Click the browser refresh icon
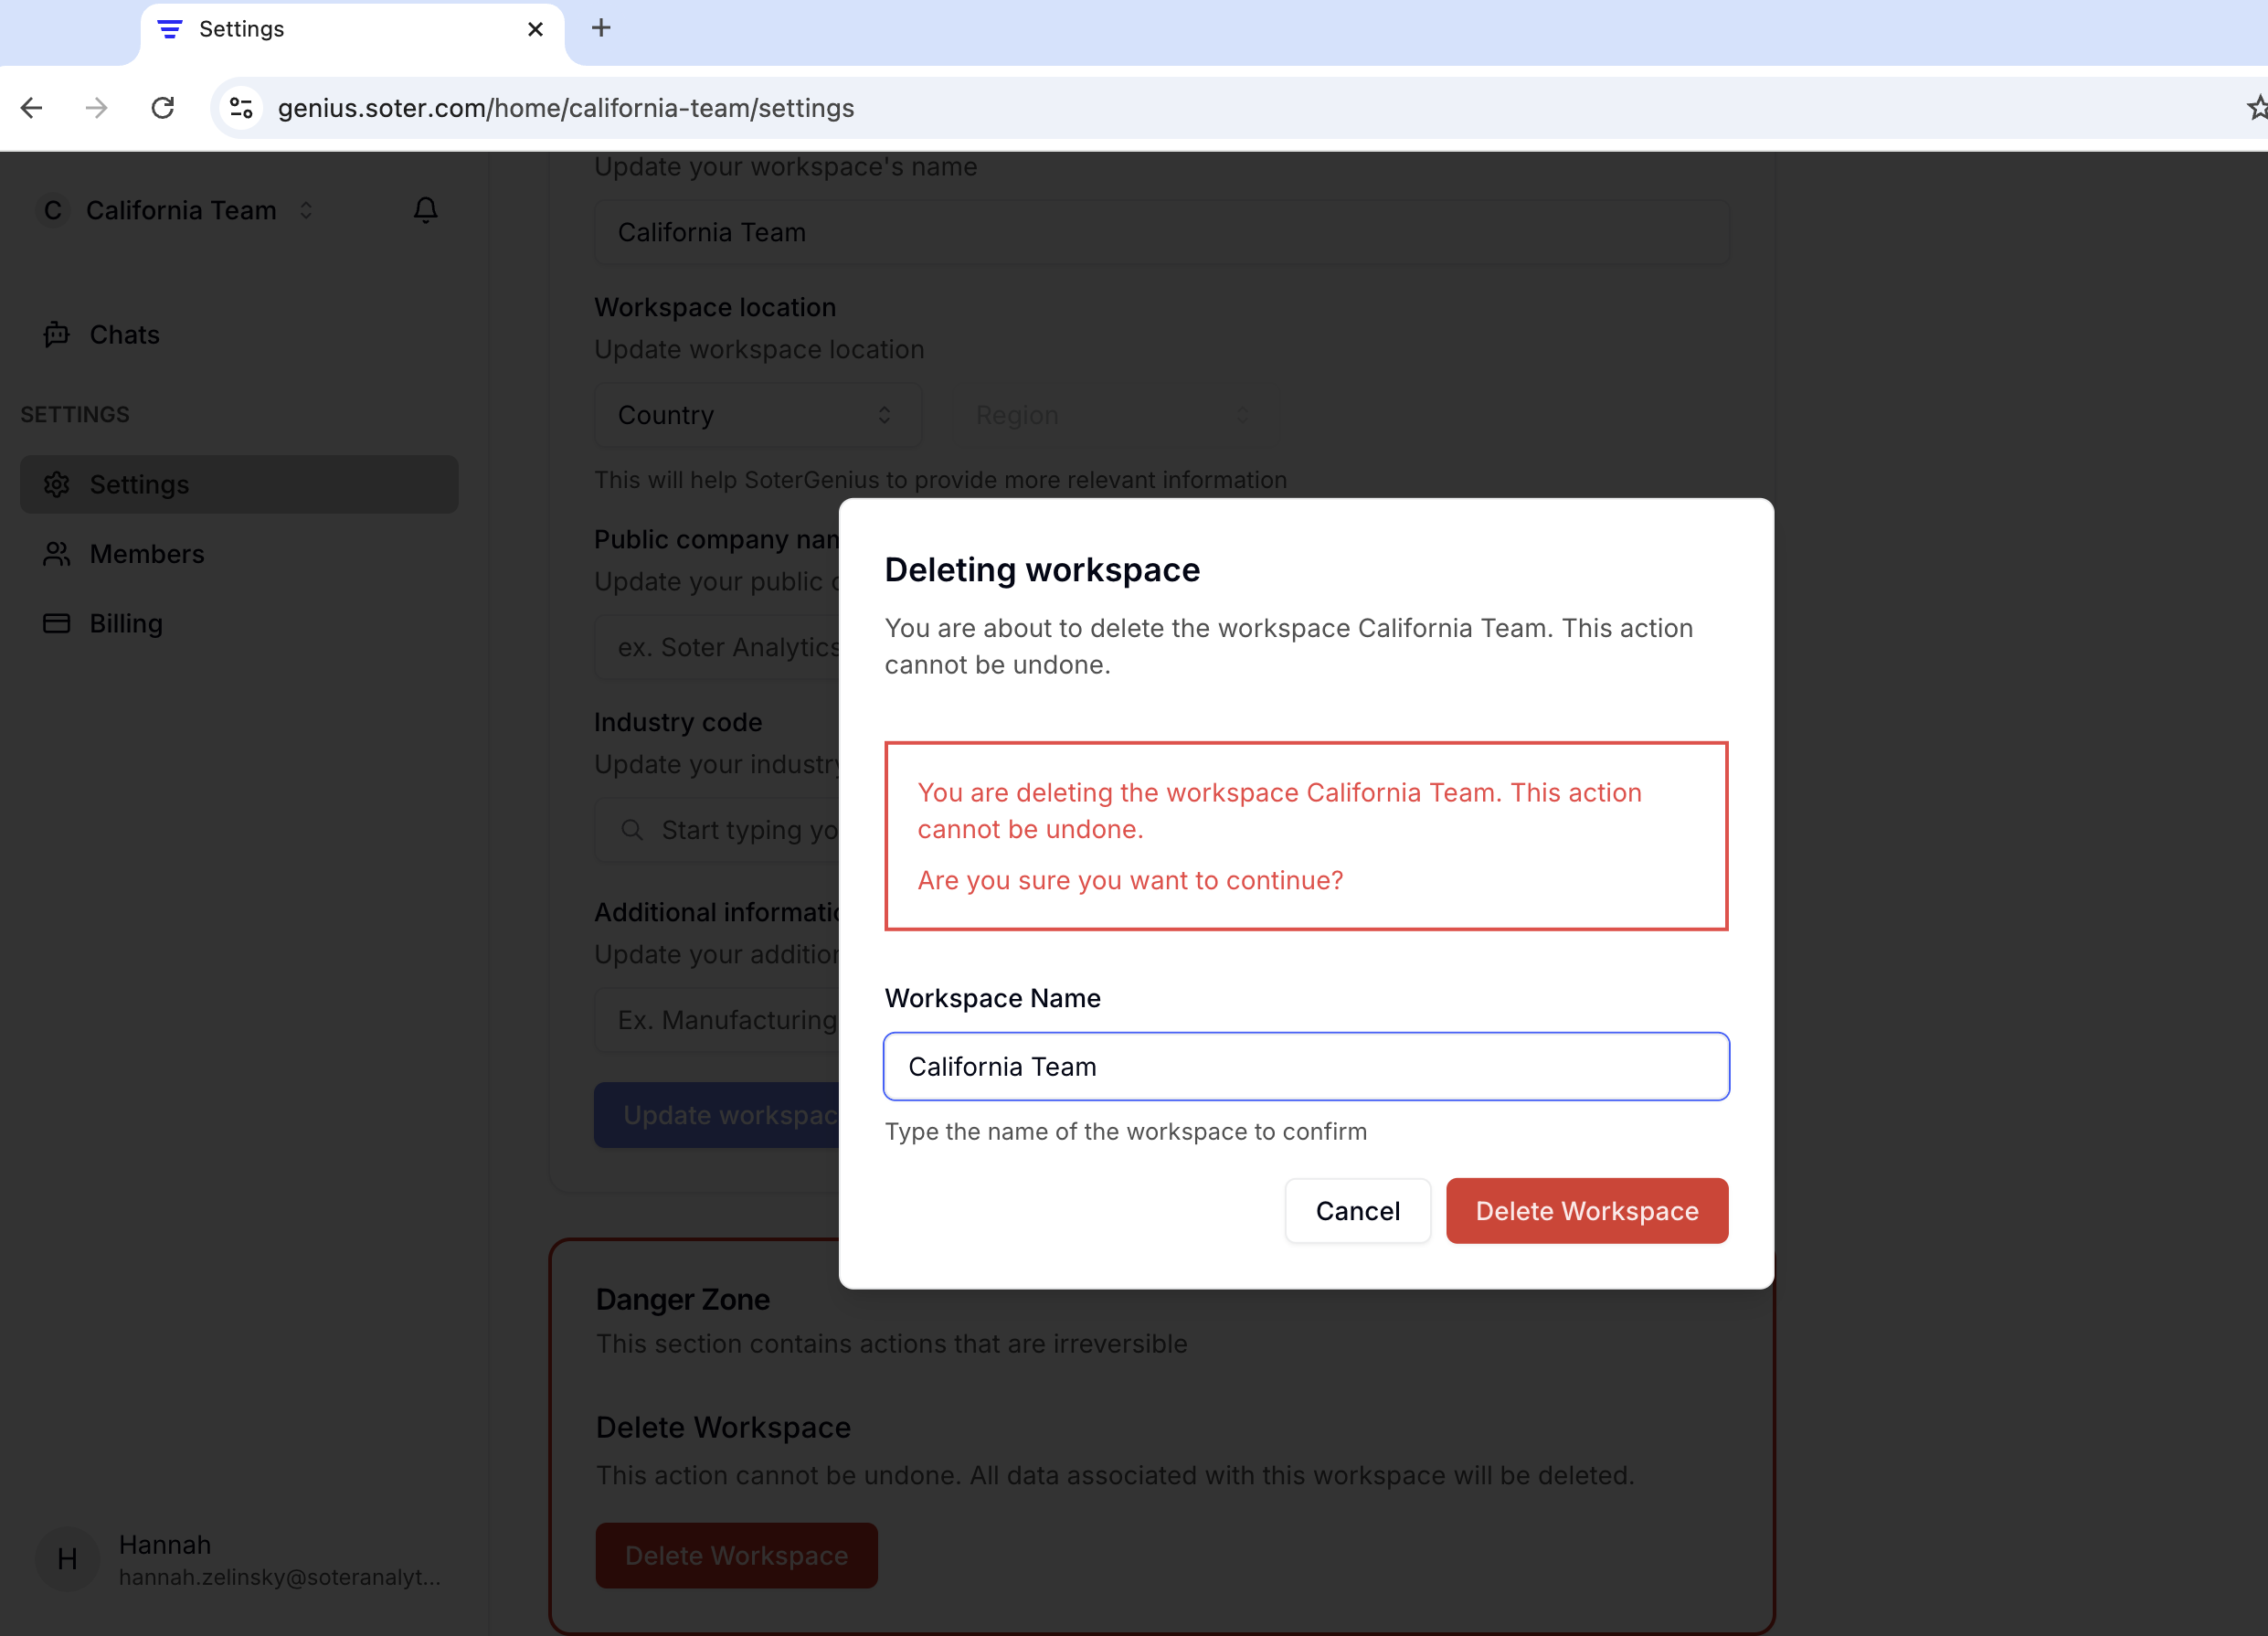 click(x=160, y=108)
